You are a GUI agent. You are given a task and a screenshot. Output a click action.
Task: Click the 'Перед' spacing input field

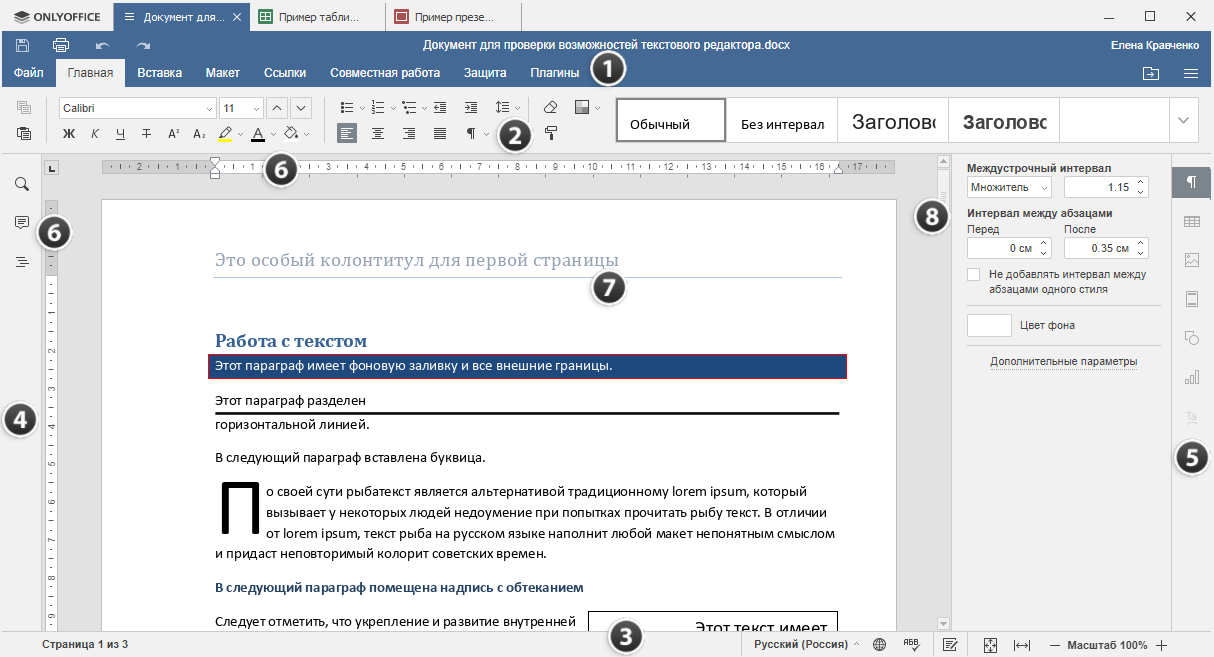coord(1002,248)
